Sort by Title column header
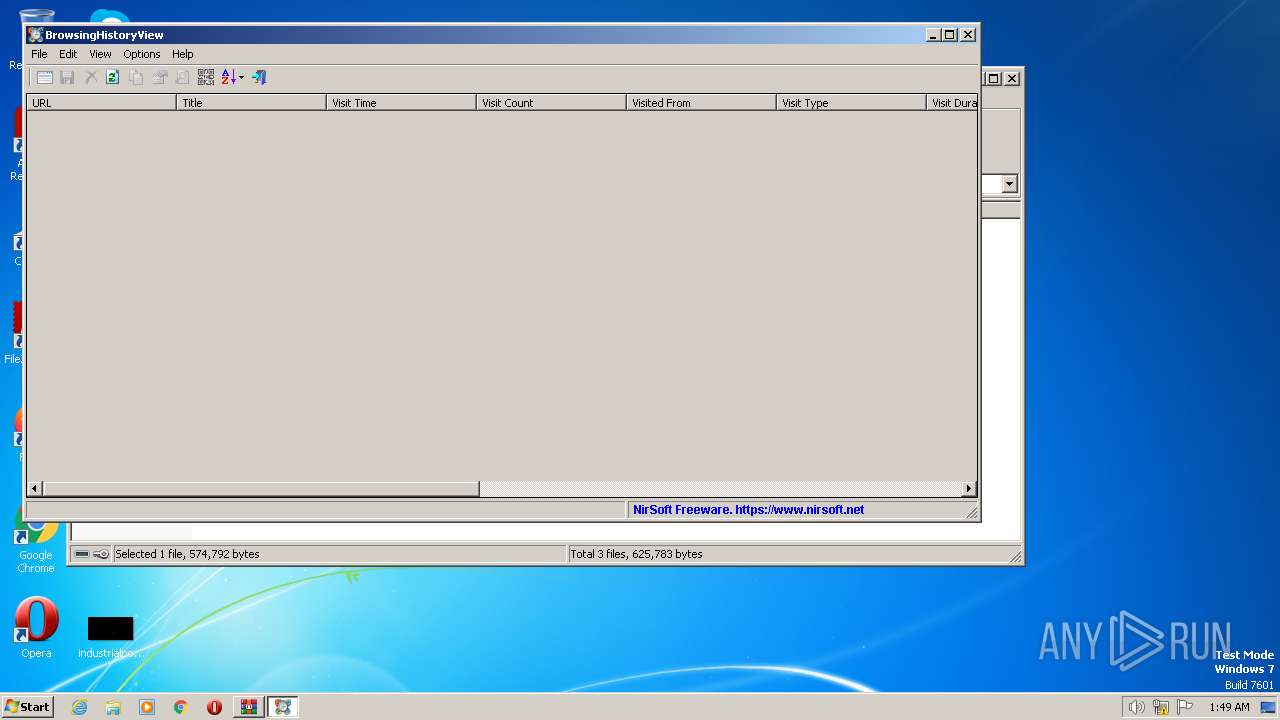This screenshot has height=720, width=1280. pyautogui.click(x=251, y=102)
